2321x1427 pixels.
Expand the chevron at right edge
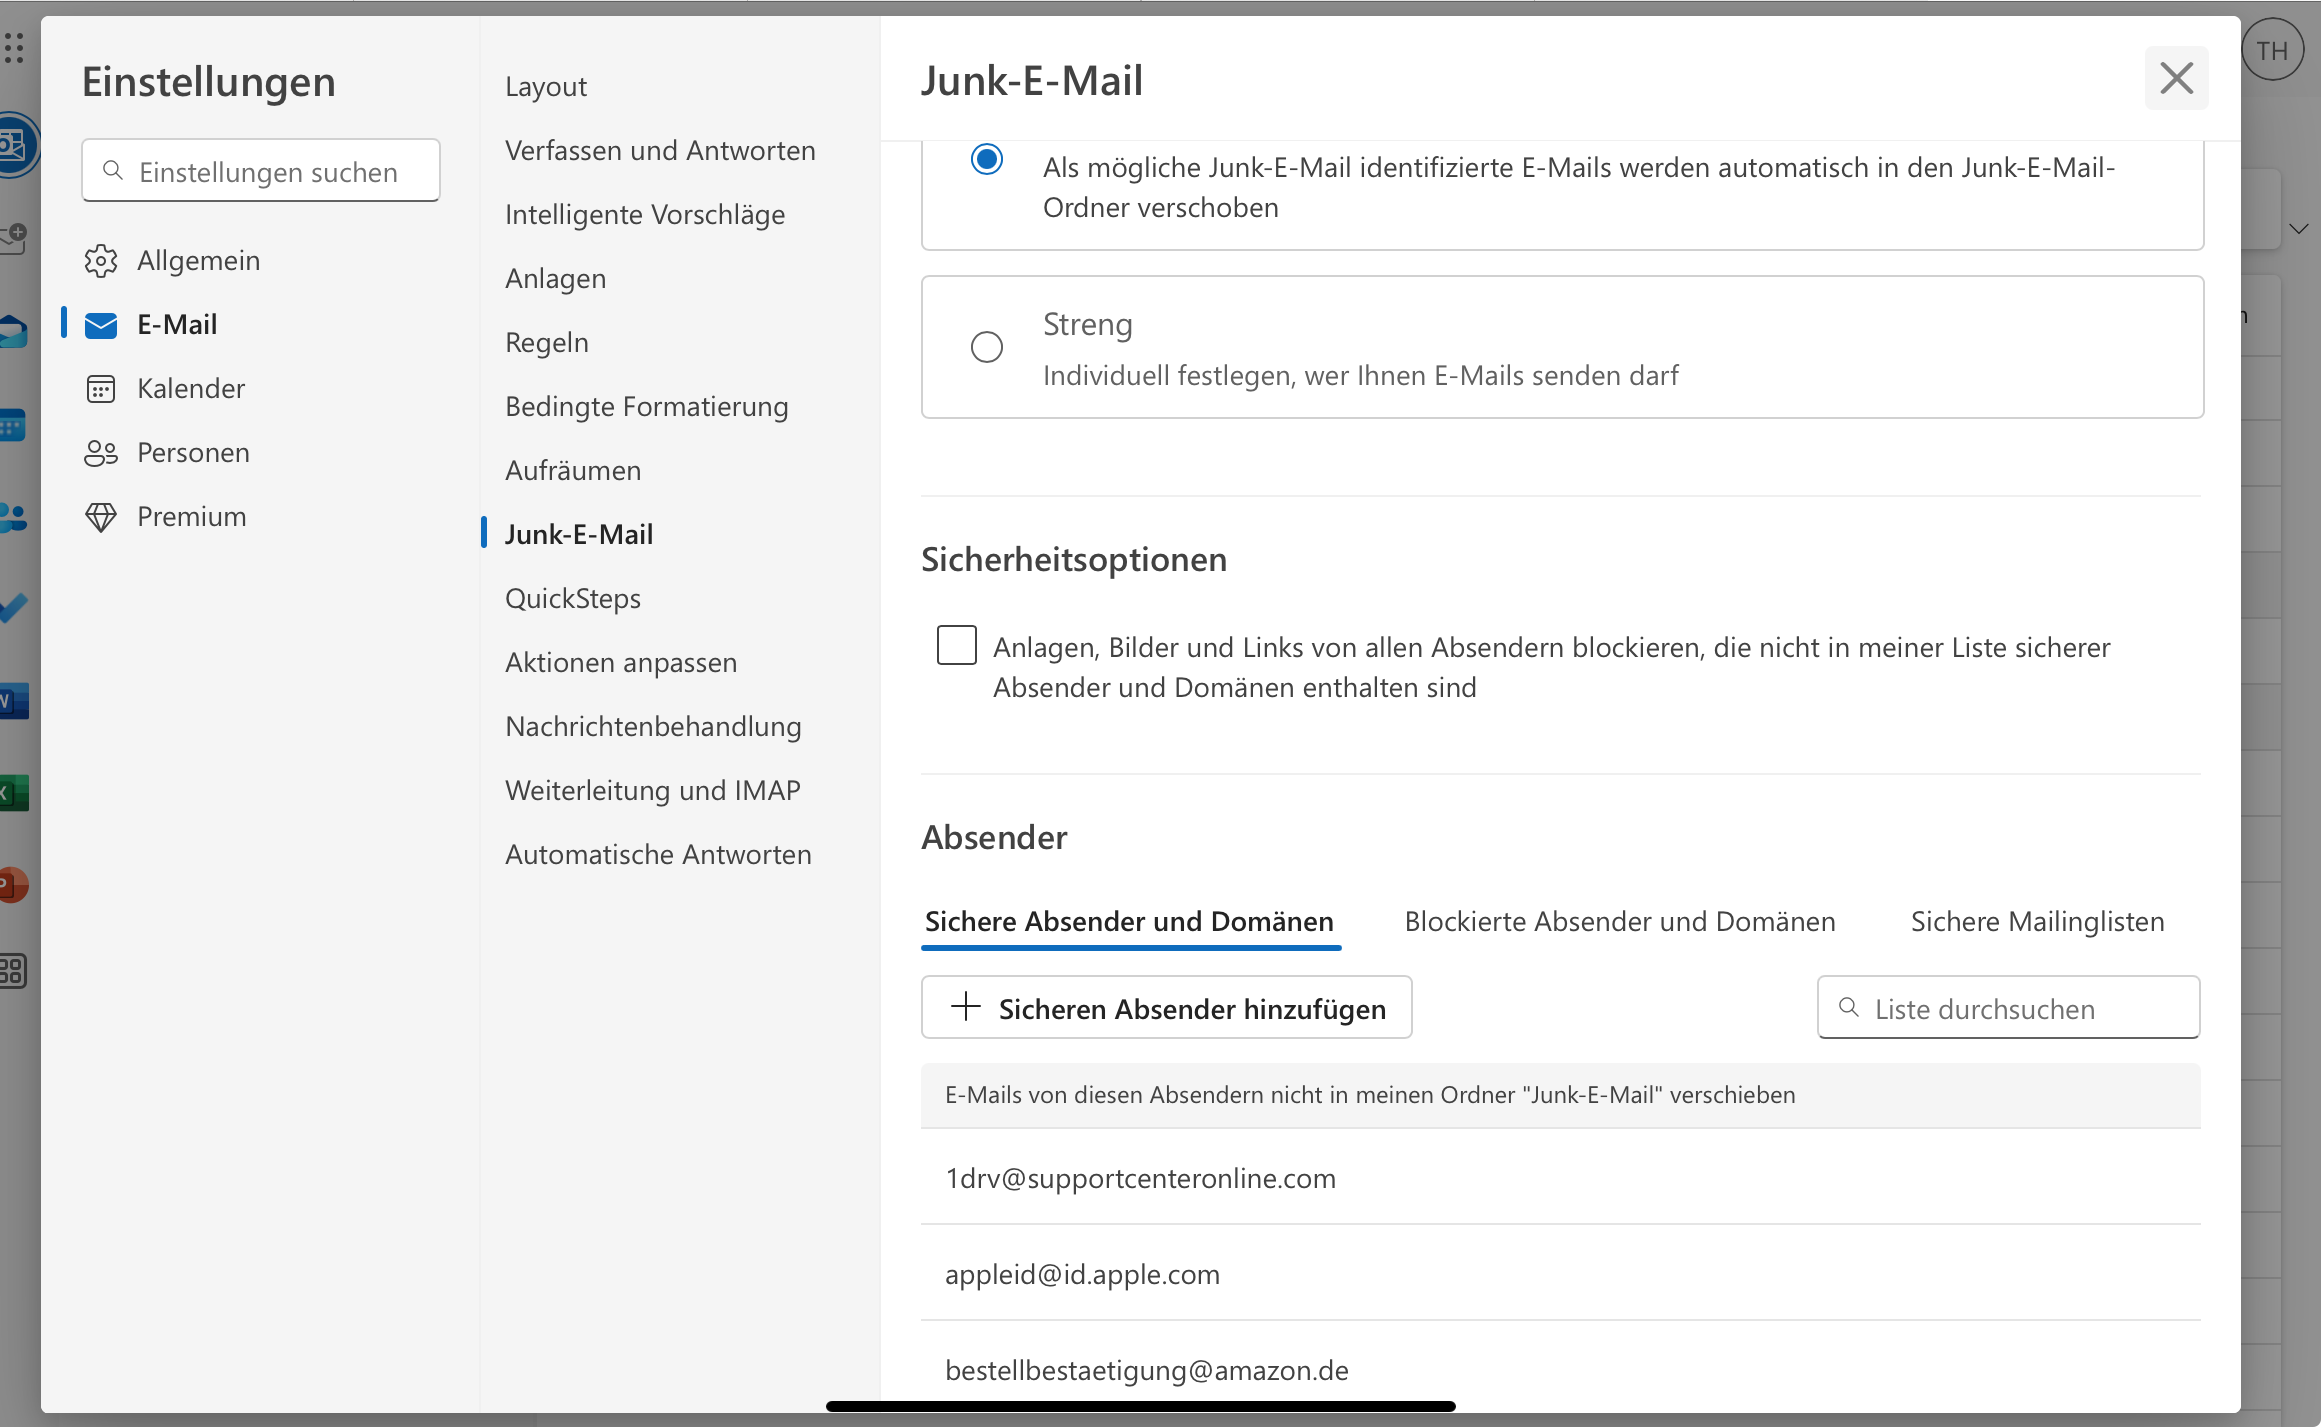[x=2298, y=229]
